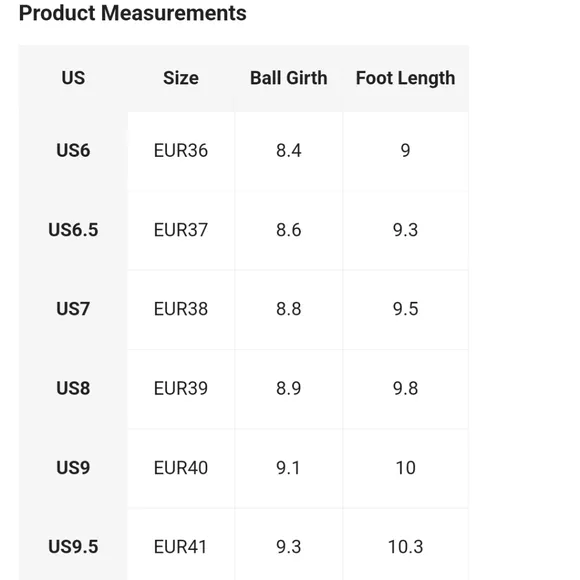Select the US column header
The width and height of the screenshot is (580, 580).
click(73, 78)
